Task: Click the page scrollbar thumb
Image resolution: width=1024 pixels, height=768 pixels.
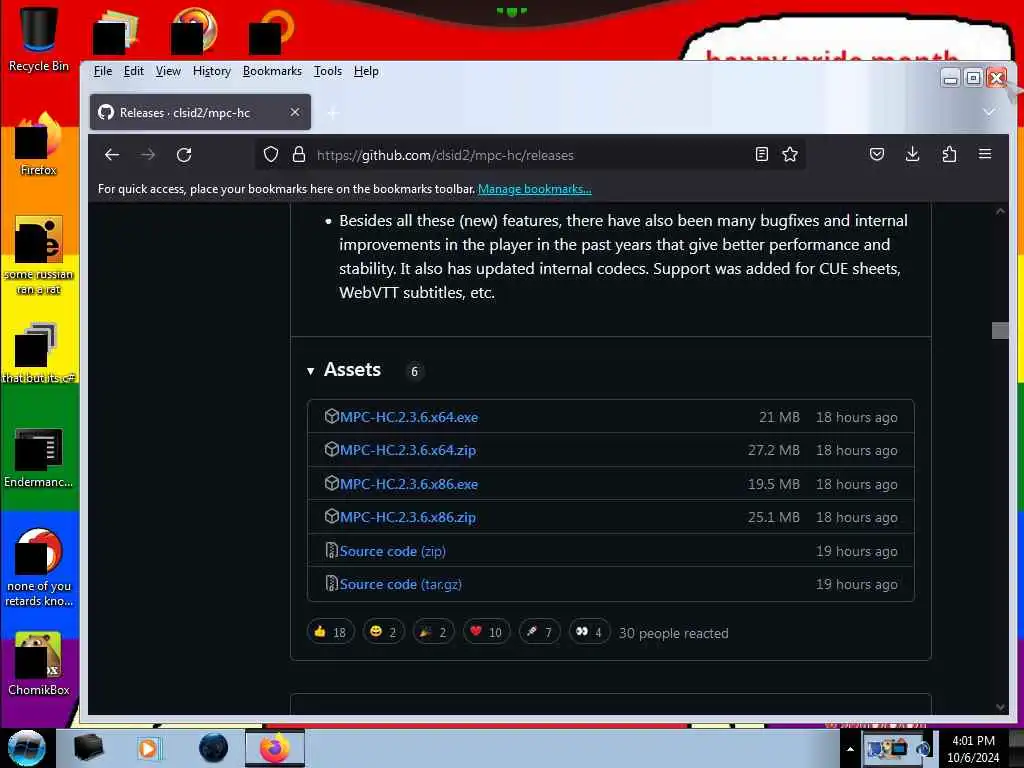Action: click(1000, 330)
